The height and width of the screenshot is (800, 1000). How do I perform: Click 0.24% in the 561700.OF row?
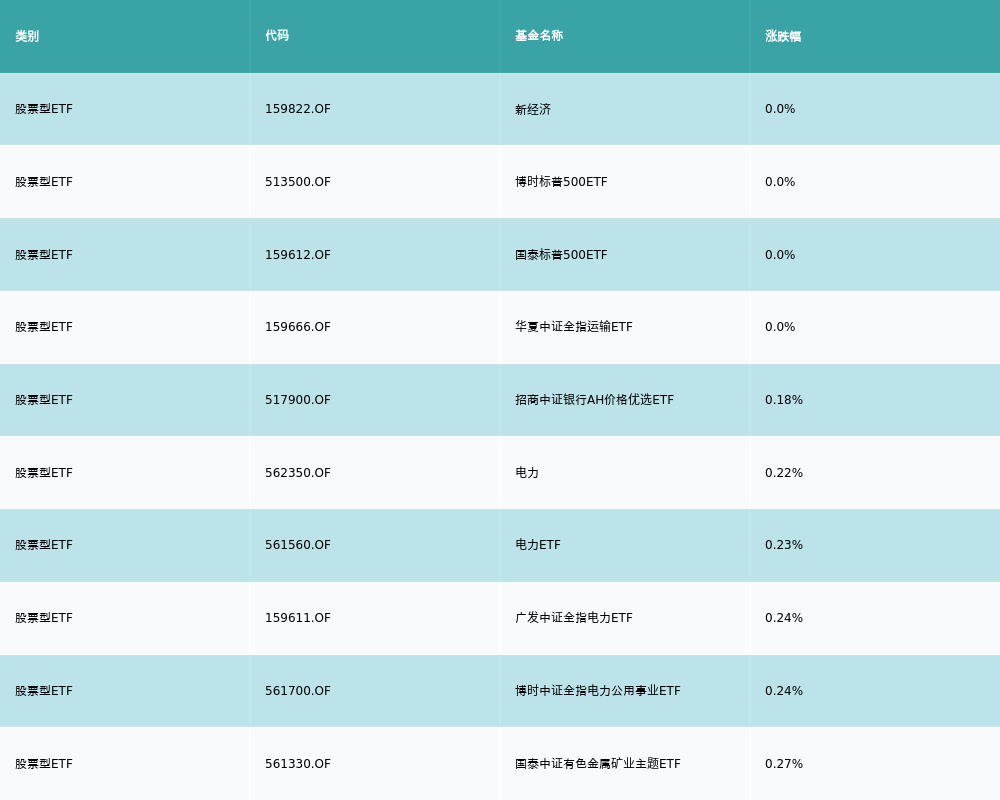coord(784,691)
